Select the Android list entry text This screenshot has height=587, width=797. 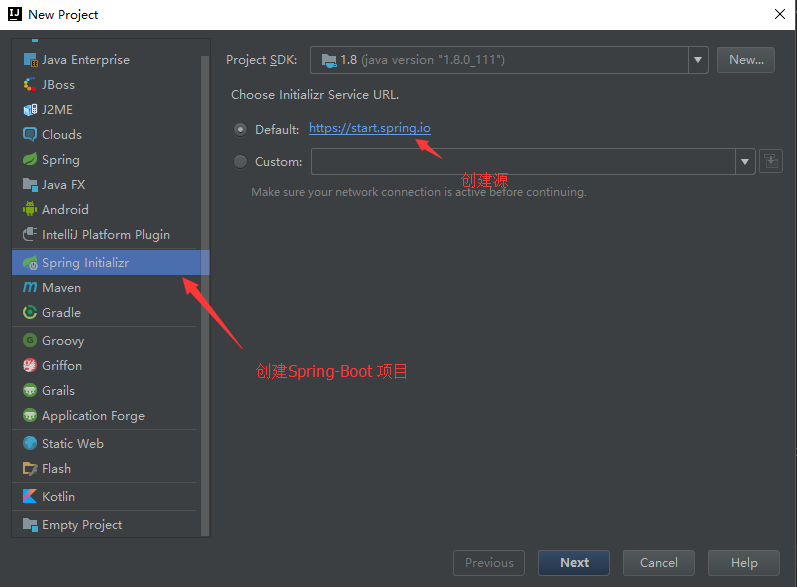pyautogui.click(x=65, y=209)
